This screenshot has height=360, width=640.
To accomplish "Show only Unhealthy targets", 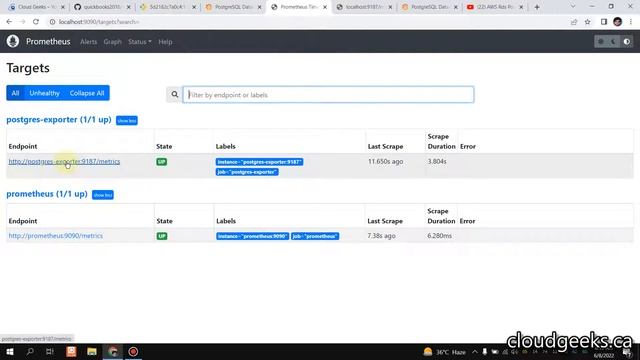I will pyautogui.click(x=44, y=93).
